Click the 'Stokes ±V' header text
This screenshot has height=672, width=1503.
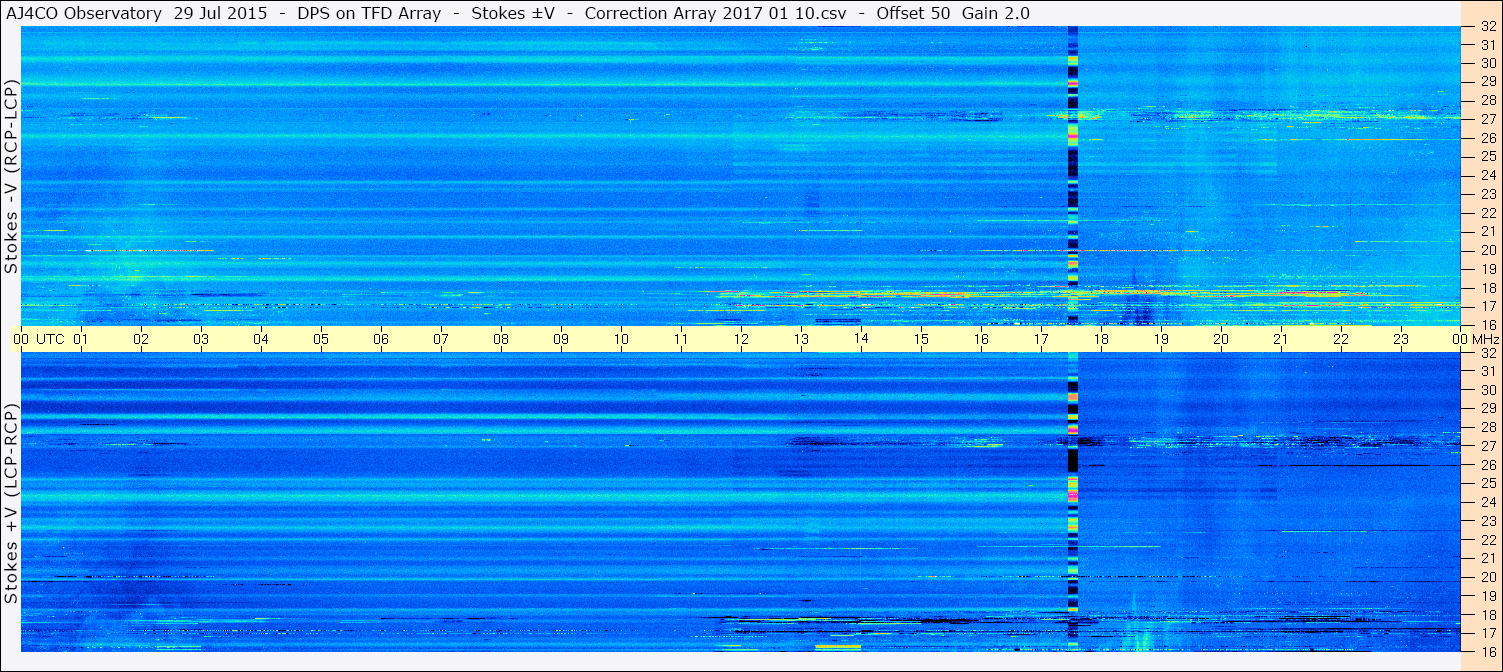(513, 13)
